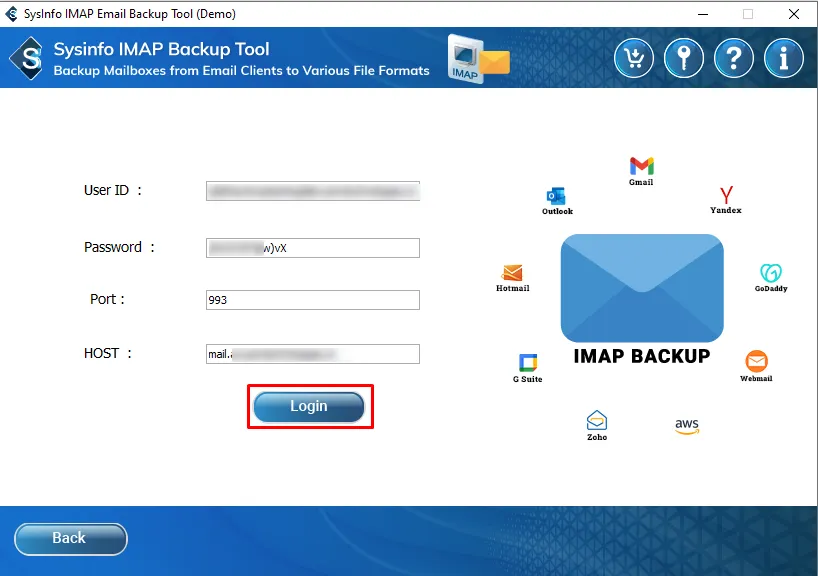This screenshot has height=576, width=818.
Task: Go back with the Back button
Action: 71,538
